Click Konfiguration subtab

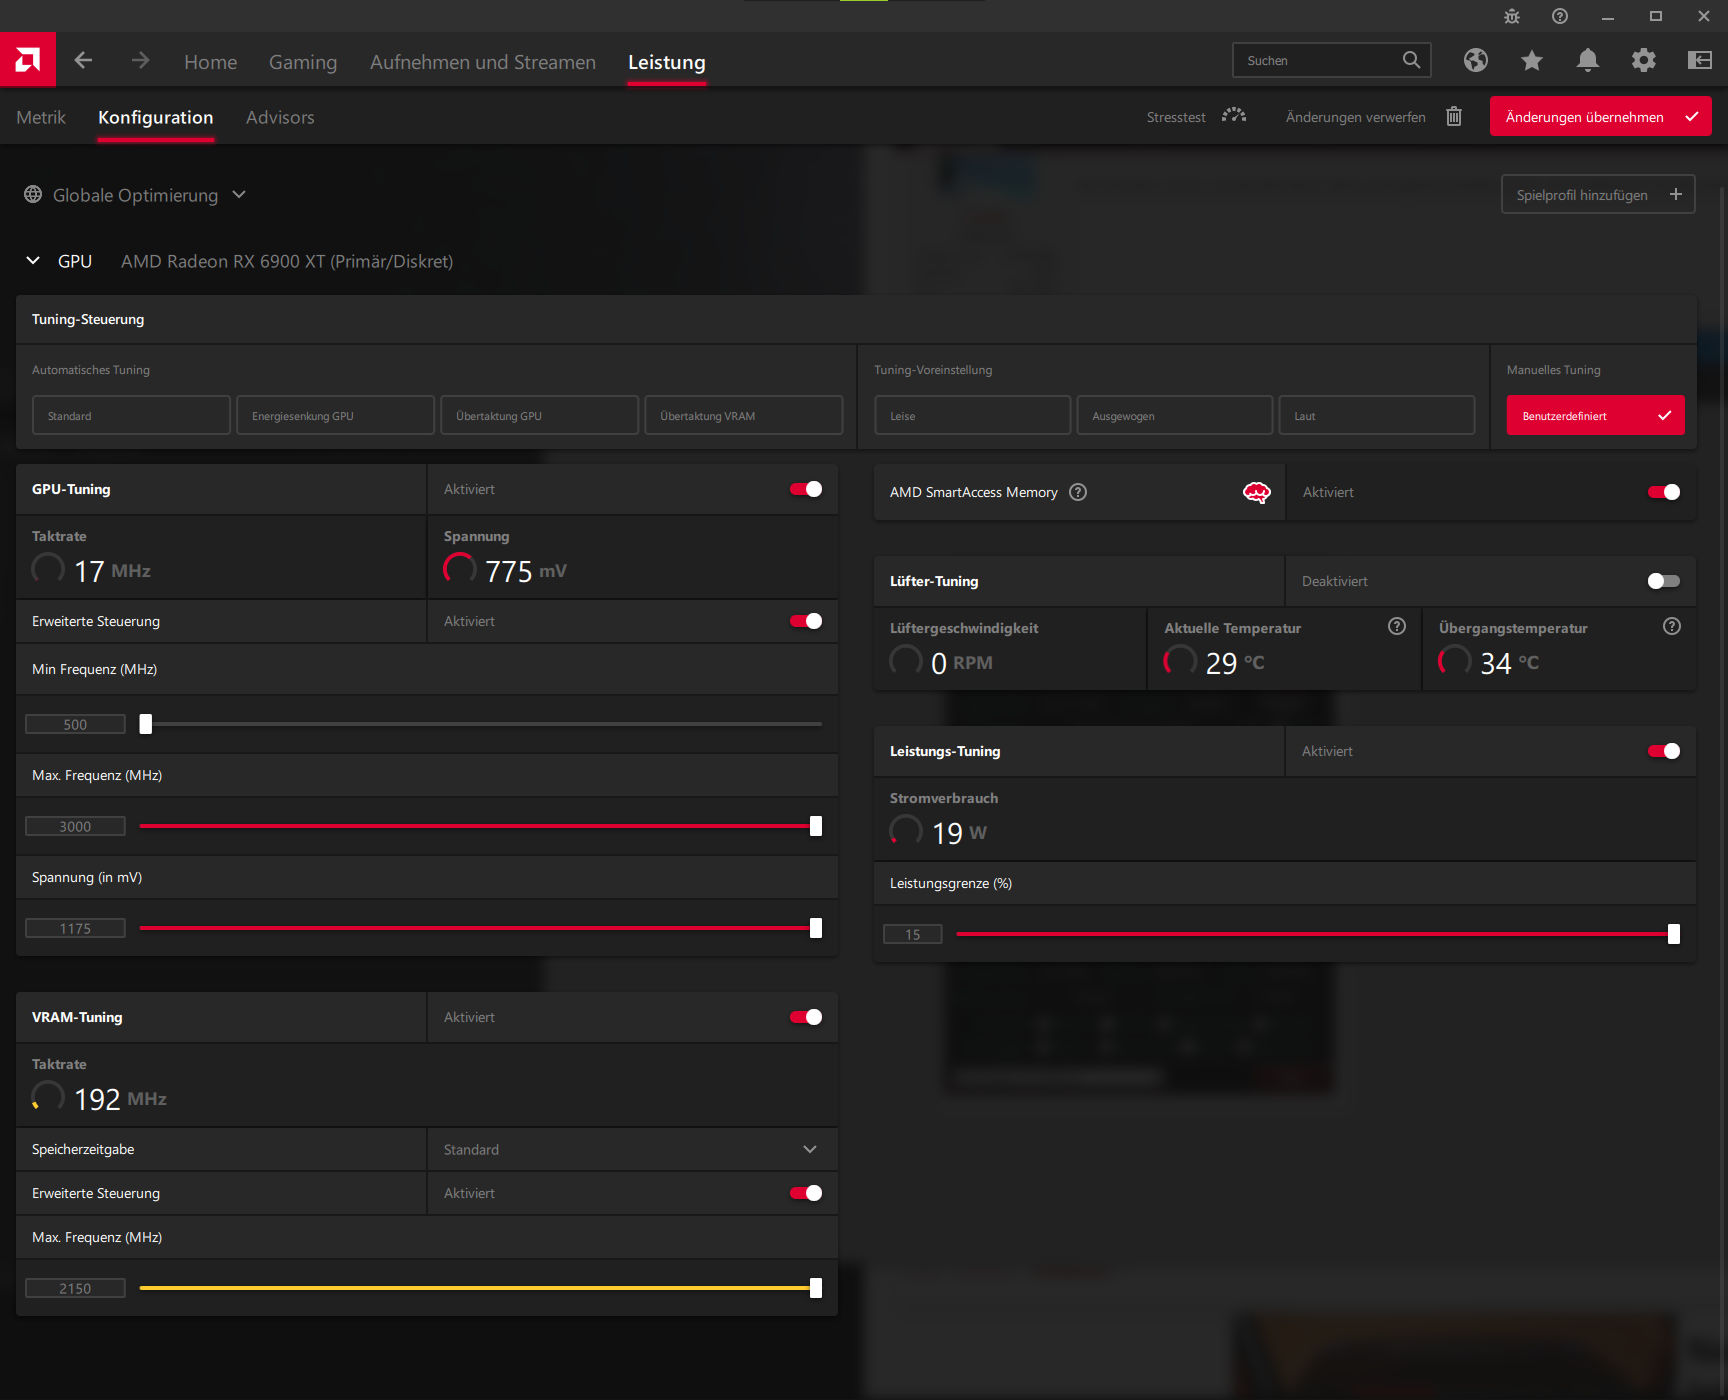point(156,118)
